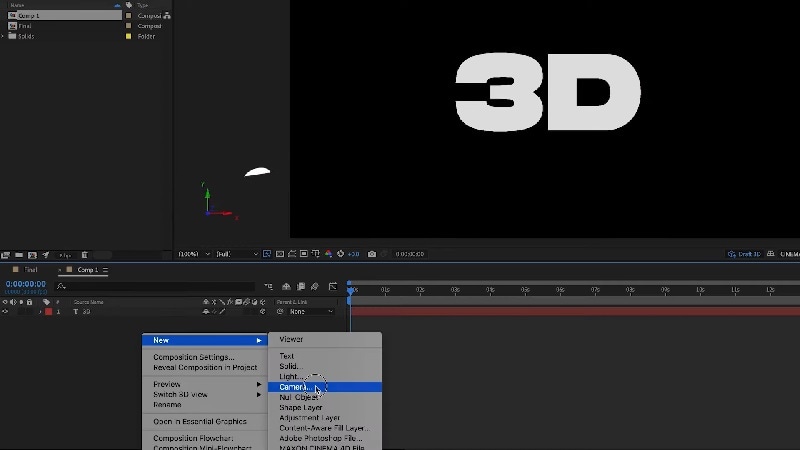Expand the Preview submenu
This screenshot has height=450, width=800.
[205, 384]
